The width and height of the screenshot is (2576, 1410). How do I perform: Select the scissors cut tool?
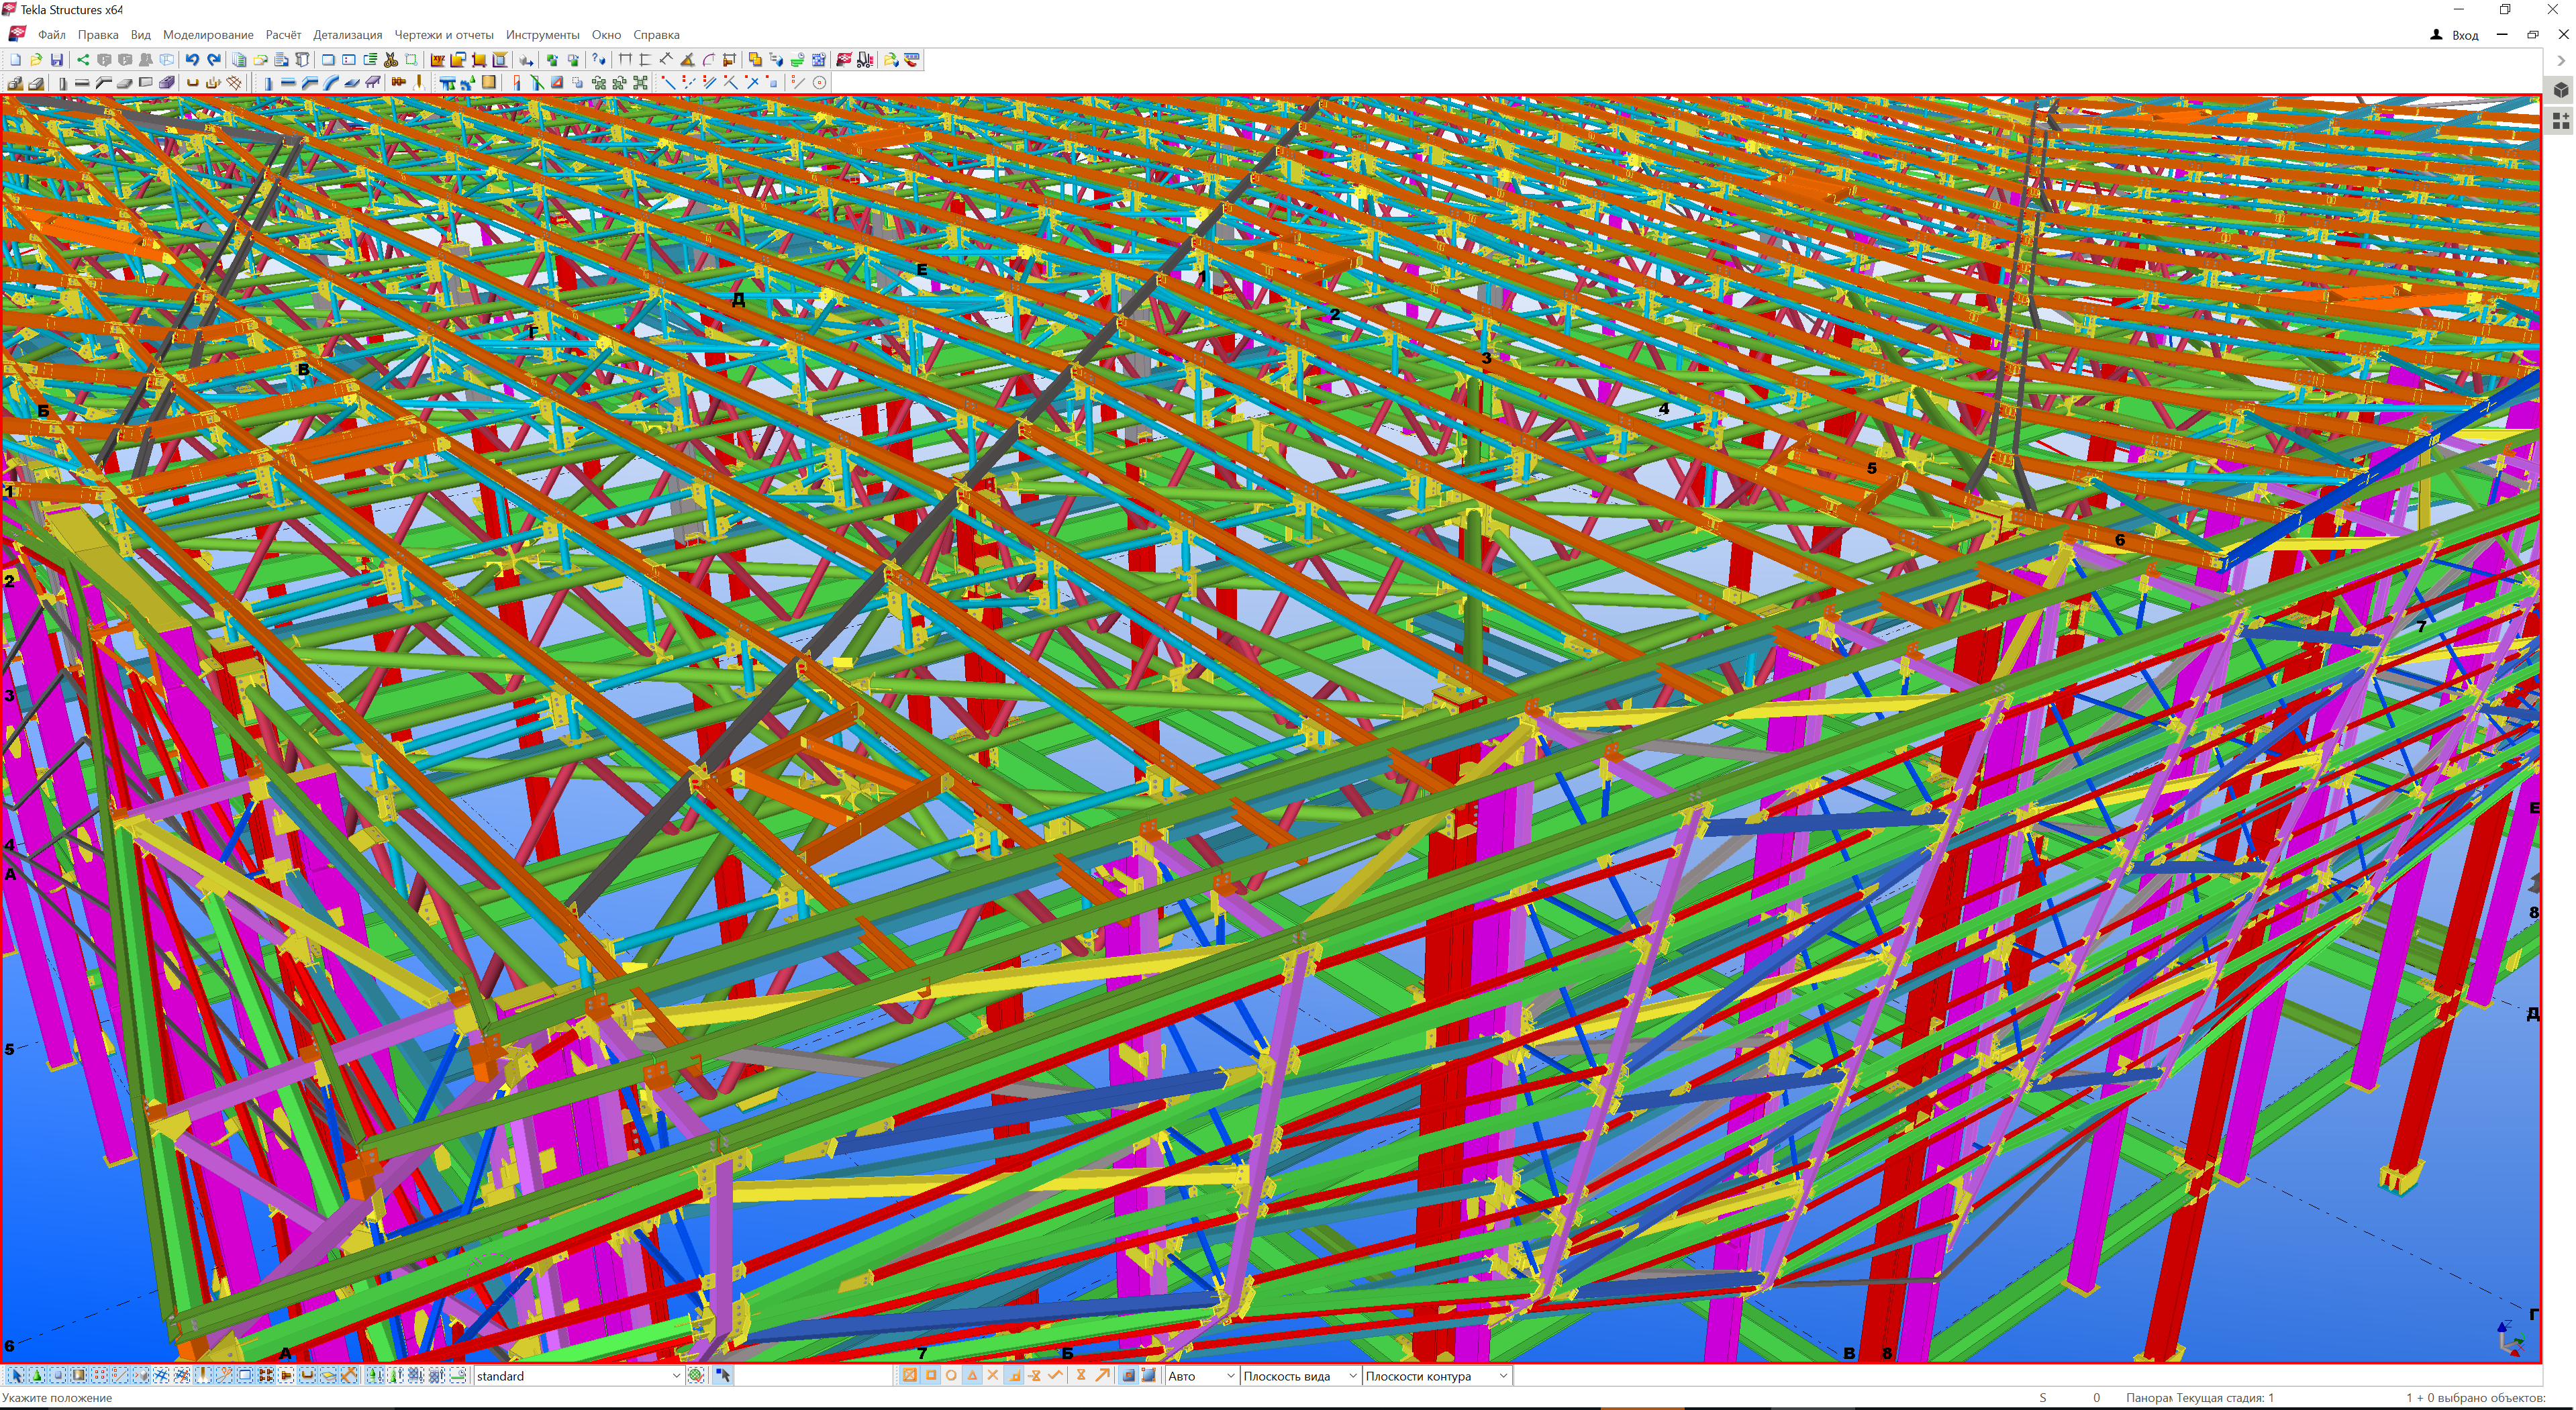coord(390,60)
